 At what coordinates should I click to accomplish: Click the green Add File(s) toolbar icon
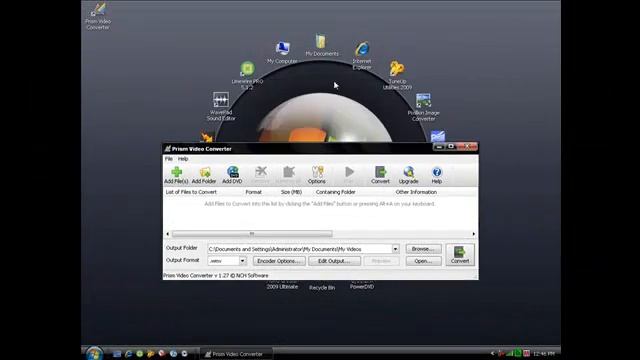coord(176,175)
